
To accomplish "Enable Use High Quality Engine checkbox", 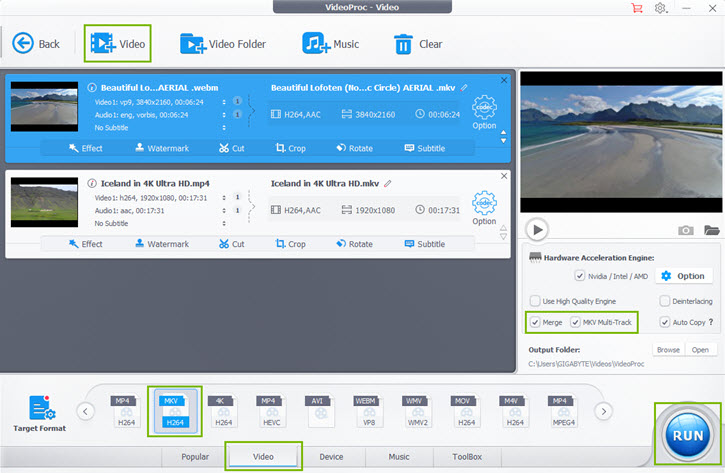I will pyautogui.click(x=535, y=301).
